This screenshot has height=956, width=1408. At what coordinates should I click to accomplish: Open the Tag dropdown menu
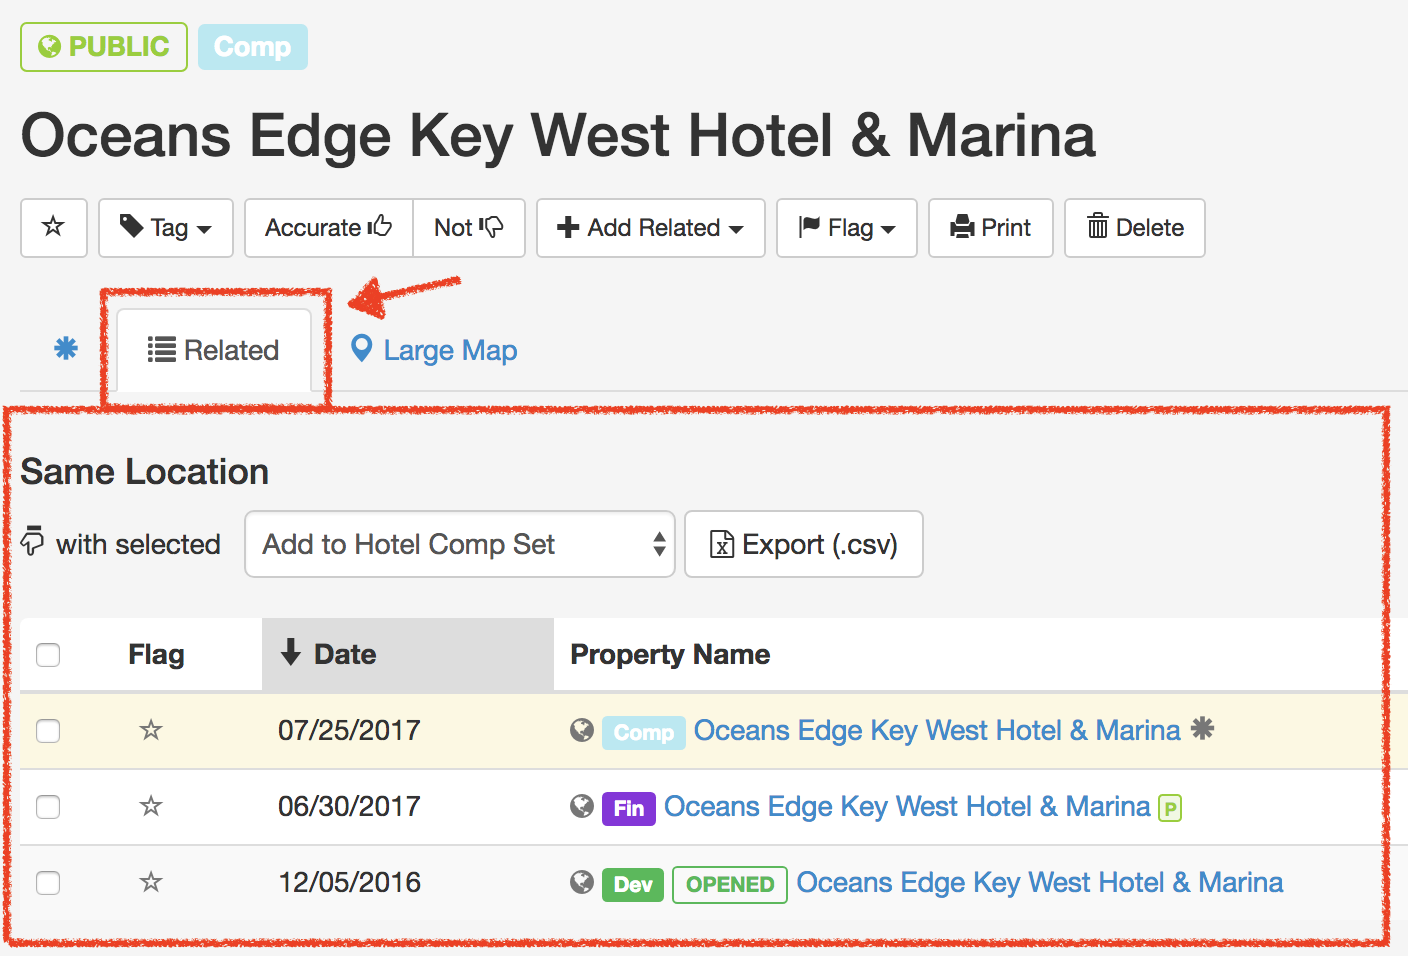coord(165,228)
